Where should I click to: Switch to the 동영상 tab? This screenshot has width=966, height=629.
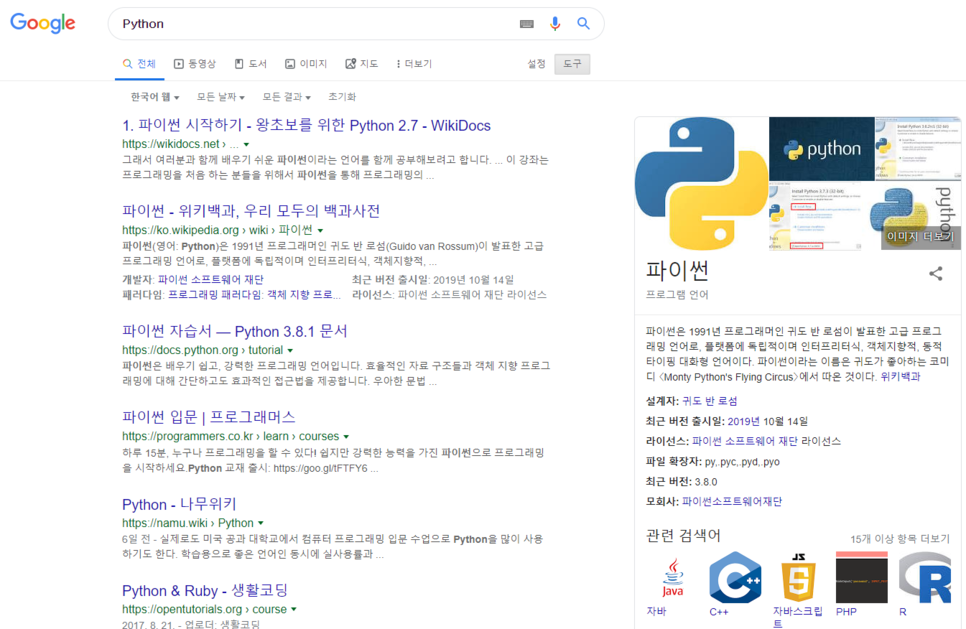[195, 64]
